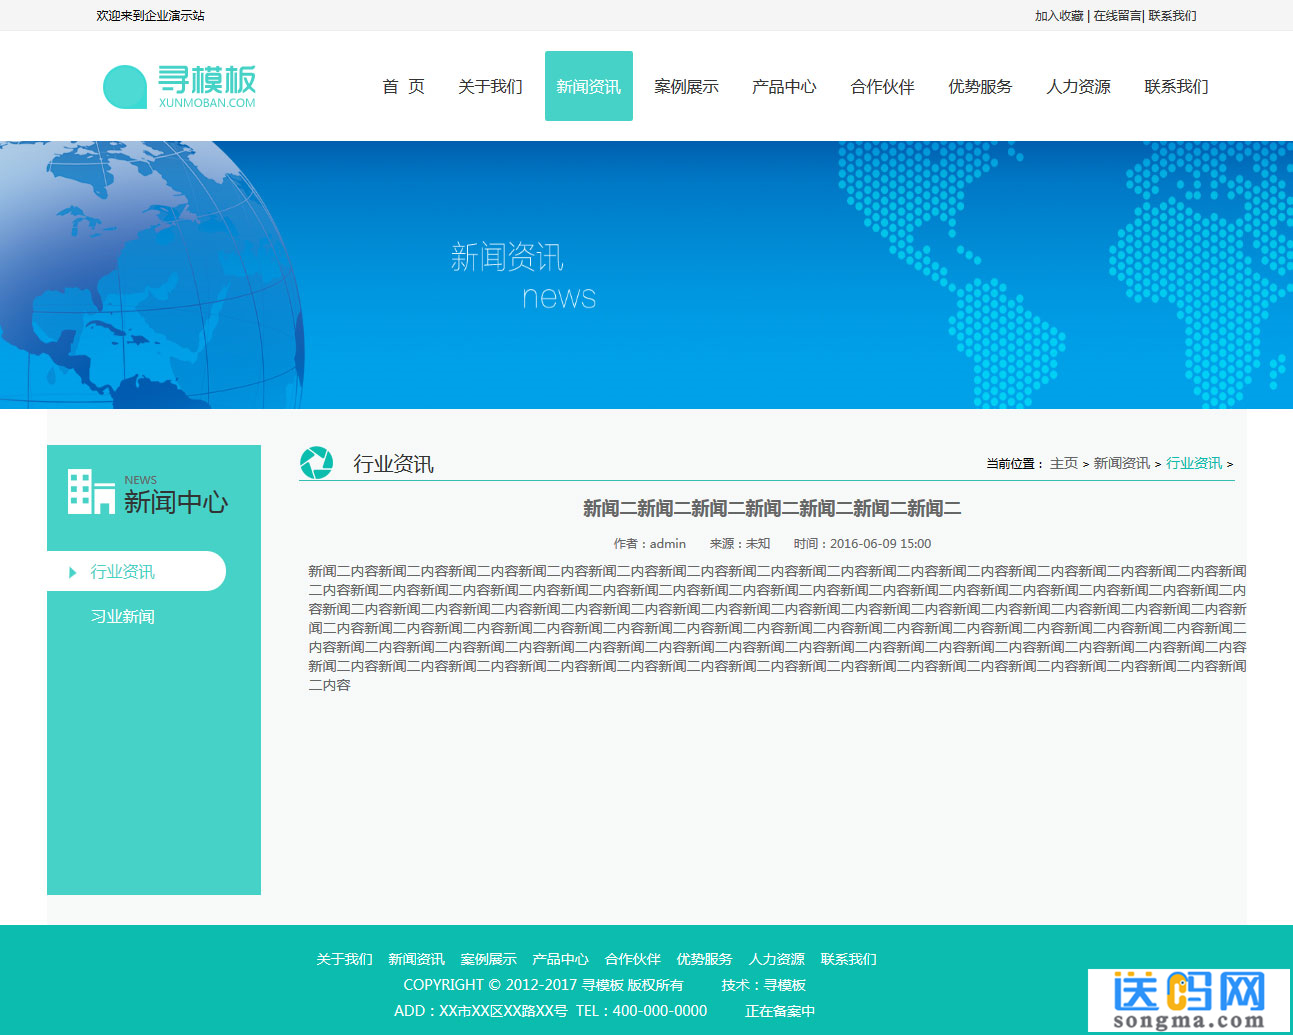Click breadcrumb link 行业资讯

pos(1194,463)
